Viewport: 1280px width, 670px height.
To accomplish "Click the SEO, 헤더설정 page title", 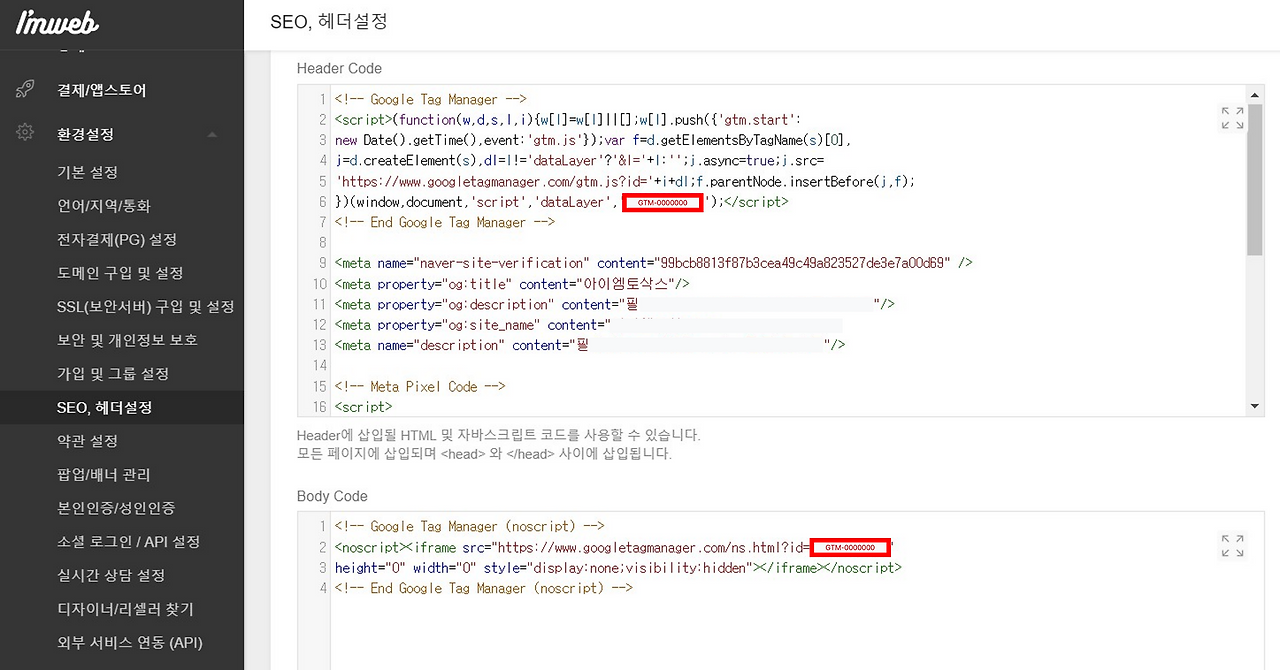I will [329, 21].
